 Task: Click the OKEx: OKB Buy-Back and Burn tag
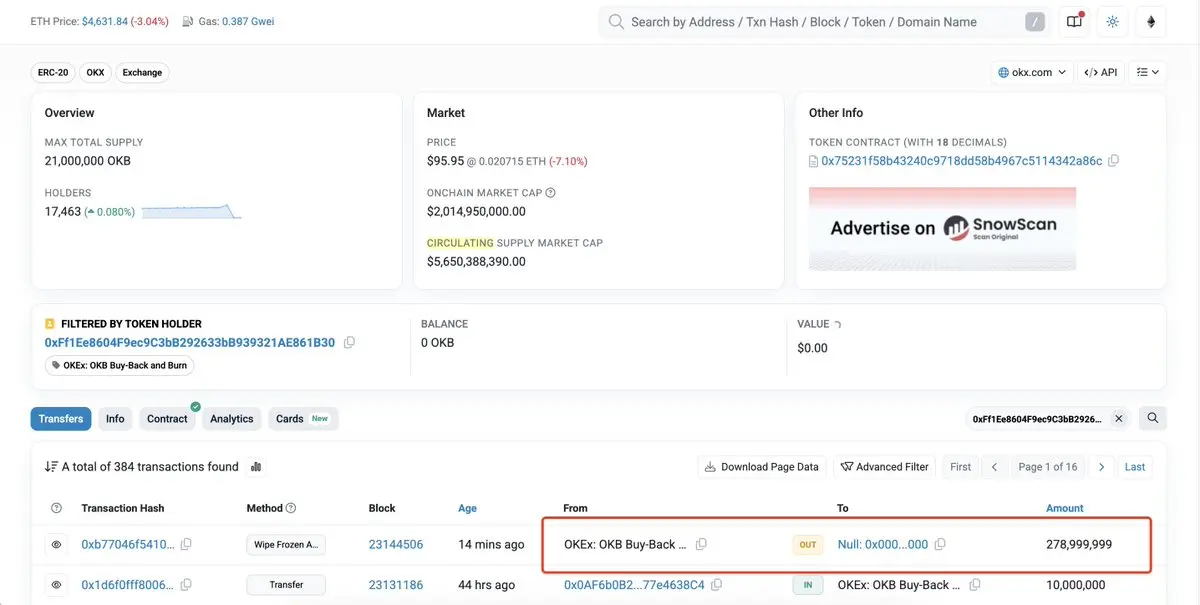pos(119,365)
